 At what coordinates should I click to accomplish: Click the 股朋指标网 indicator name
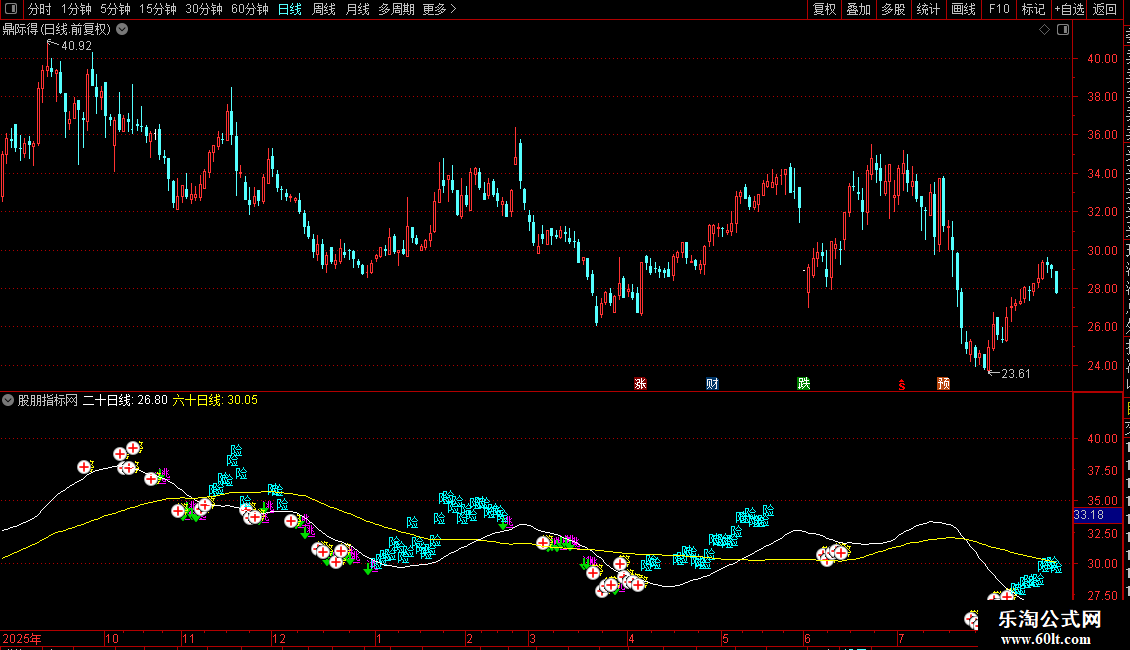pos(48,400)
